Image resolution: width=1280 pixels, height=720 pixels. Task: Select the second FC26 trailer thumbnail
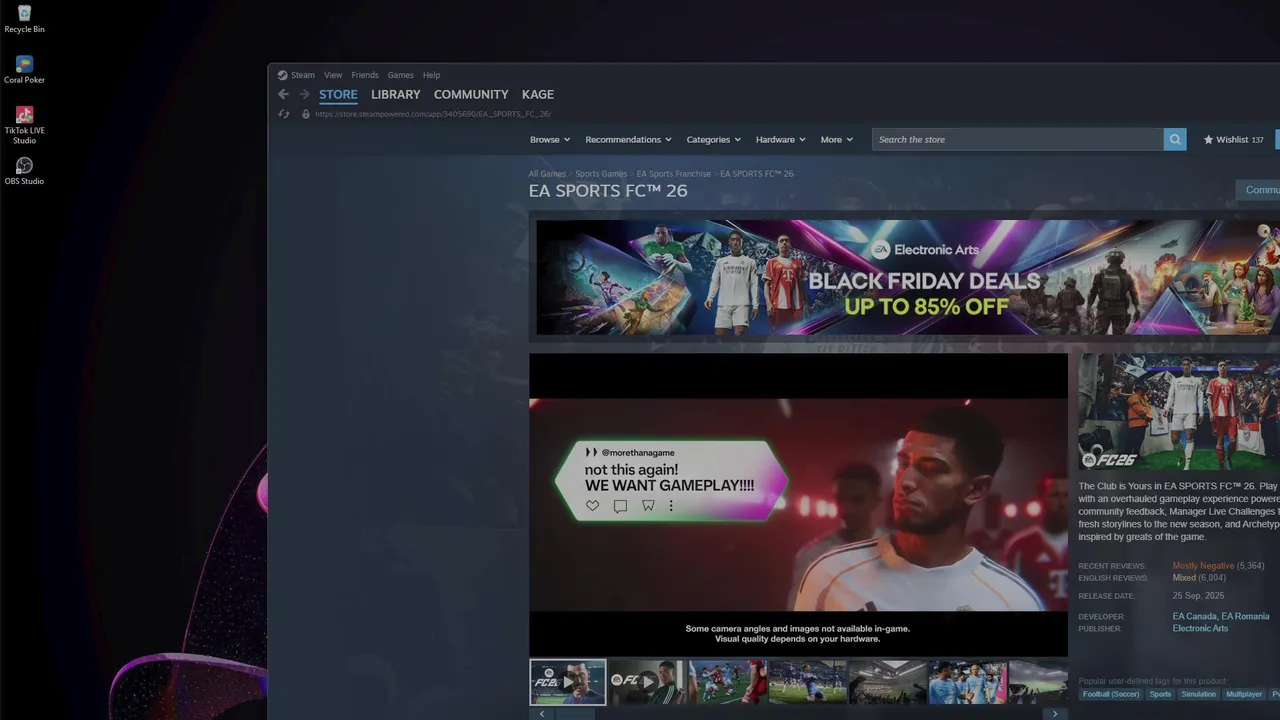pos(648,682)
